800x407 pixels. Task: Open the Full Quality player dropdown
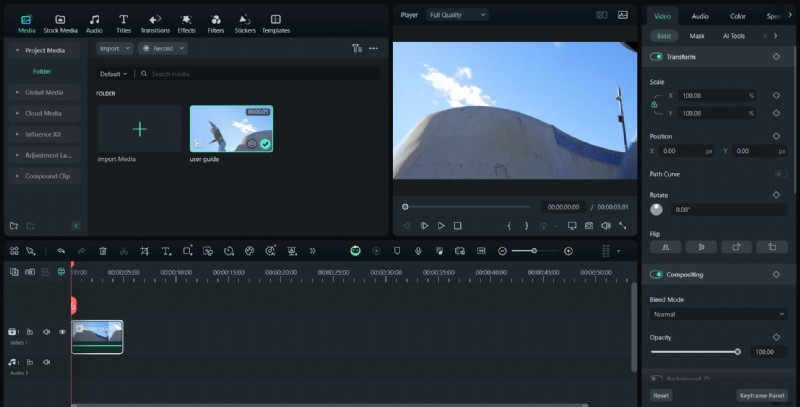point(458,15)
